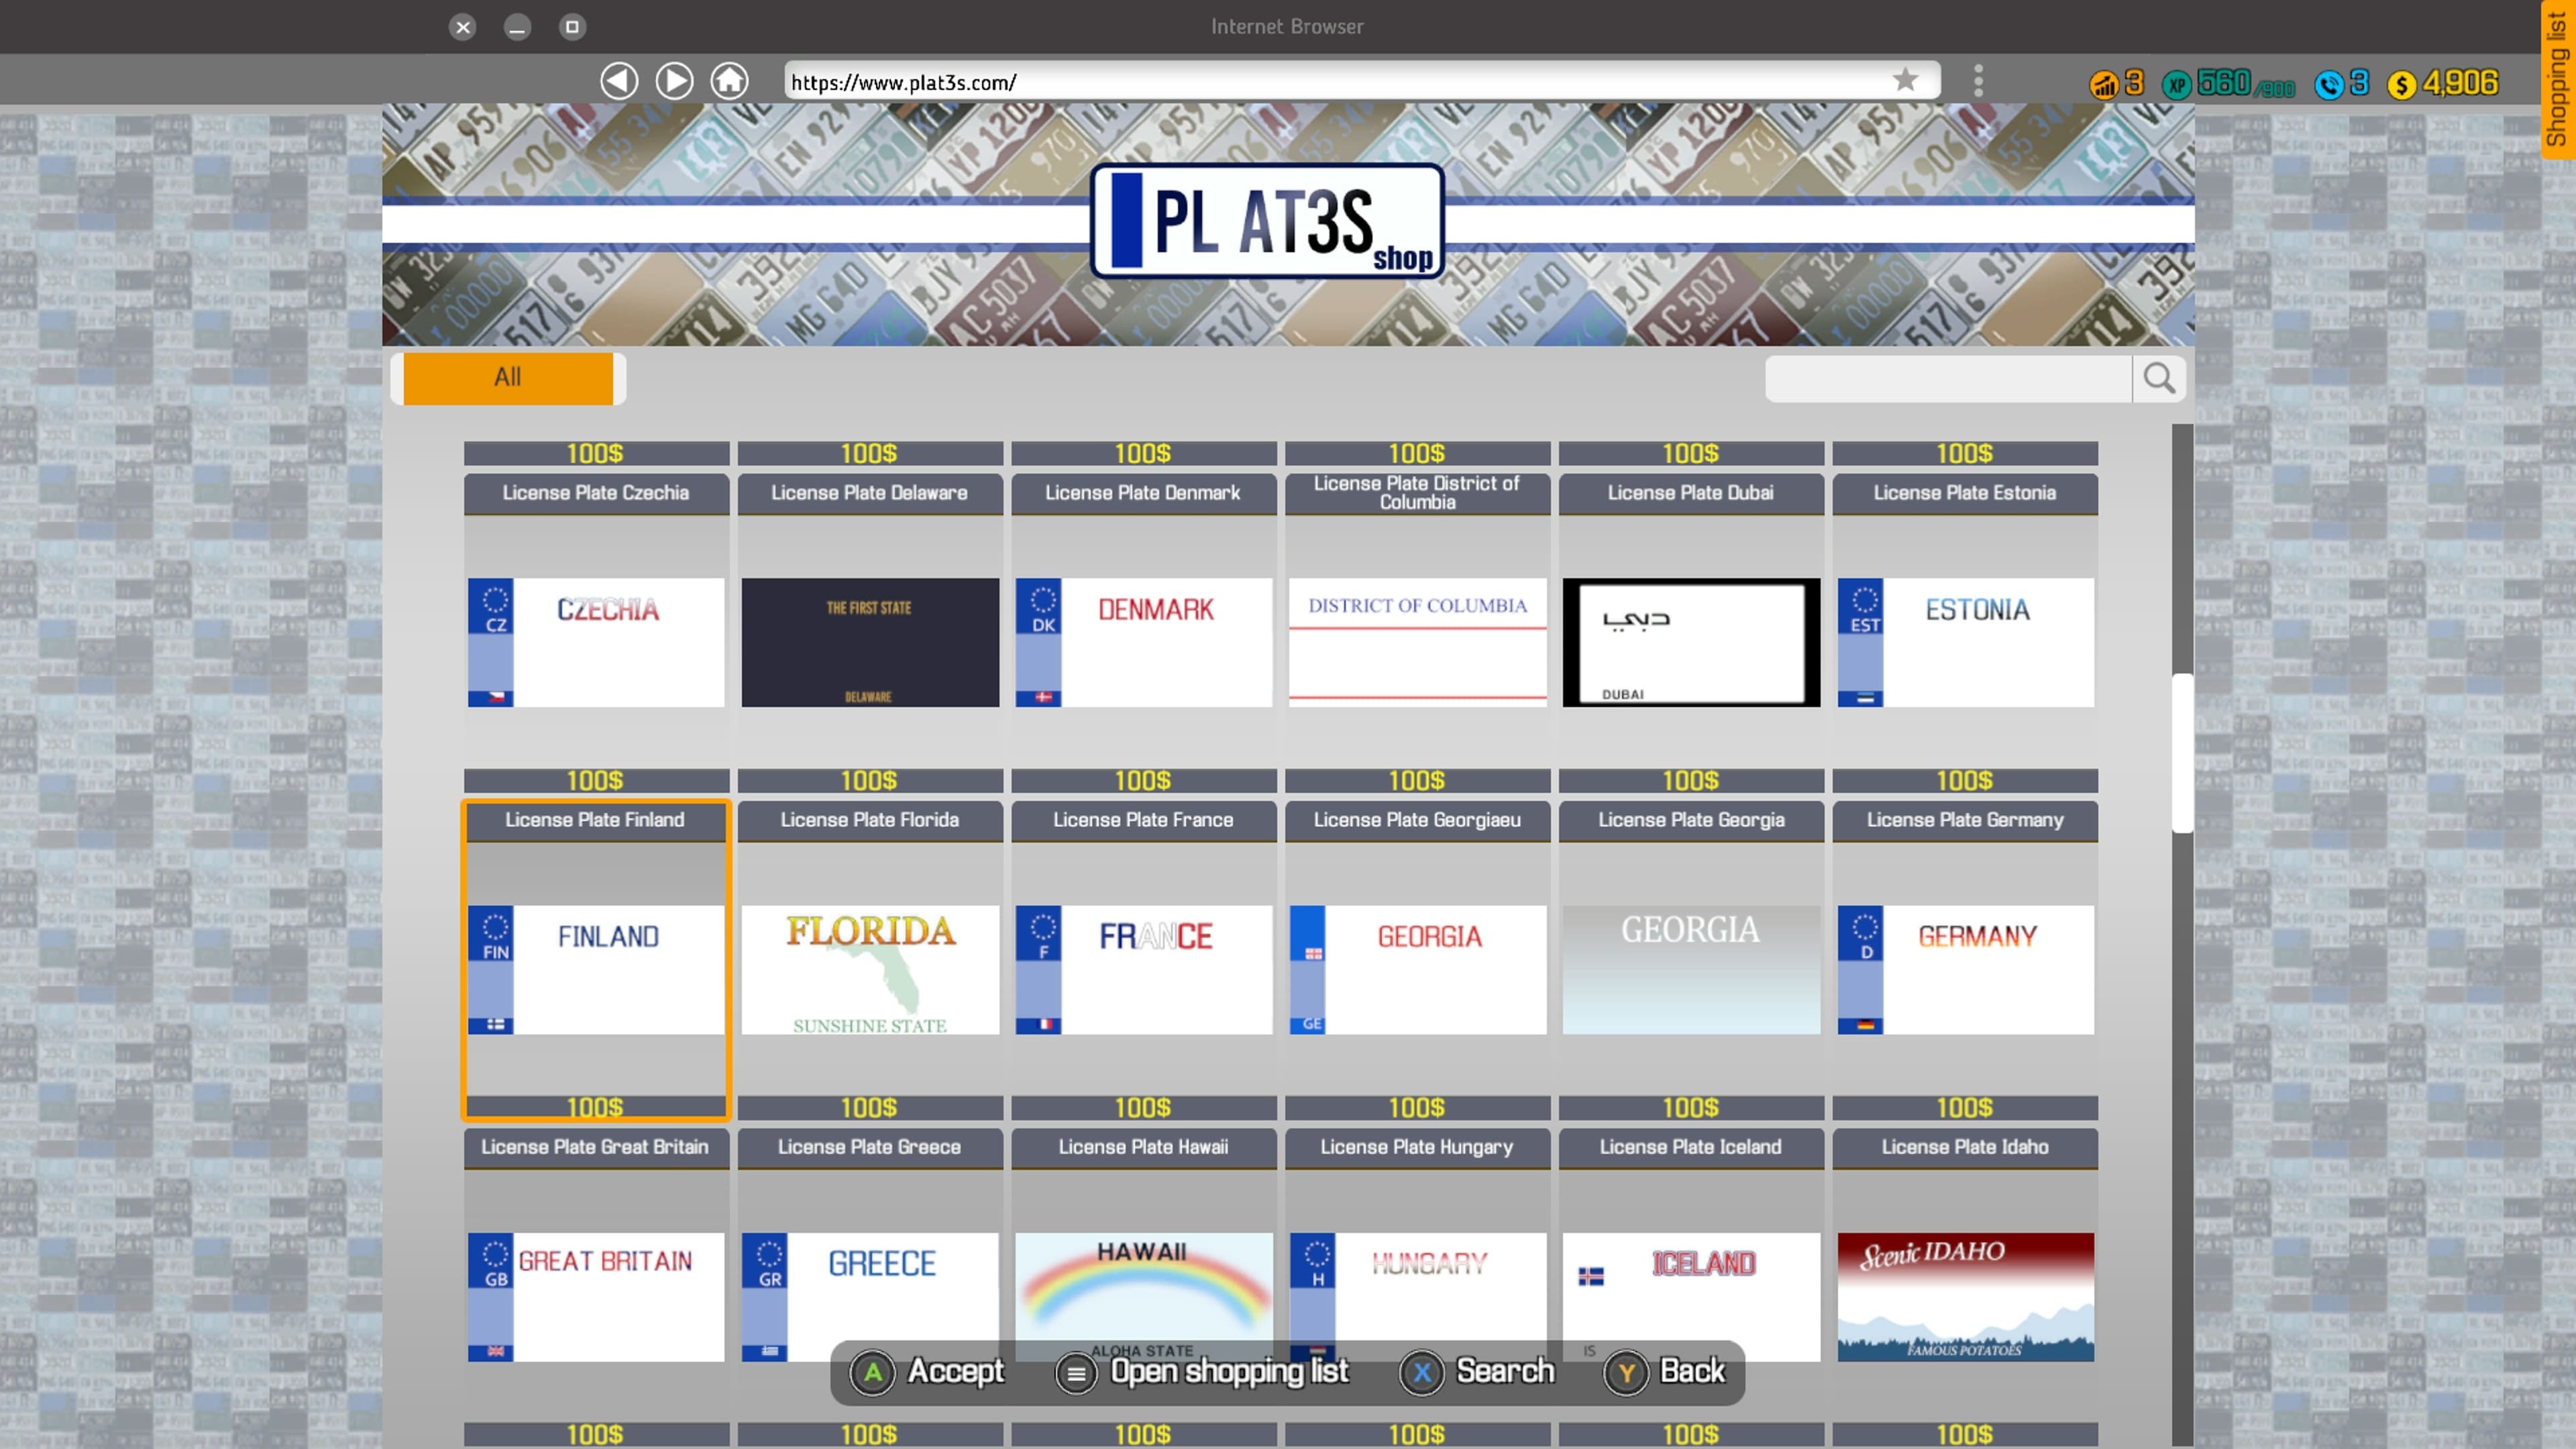Click the "License Plate Great Britain" title
This screenshot has width=2576, height=1449.
click(595, 1147)
